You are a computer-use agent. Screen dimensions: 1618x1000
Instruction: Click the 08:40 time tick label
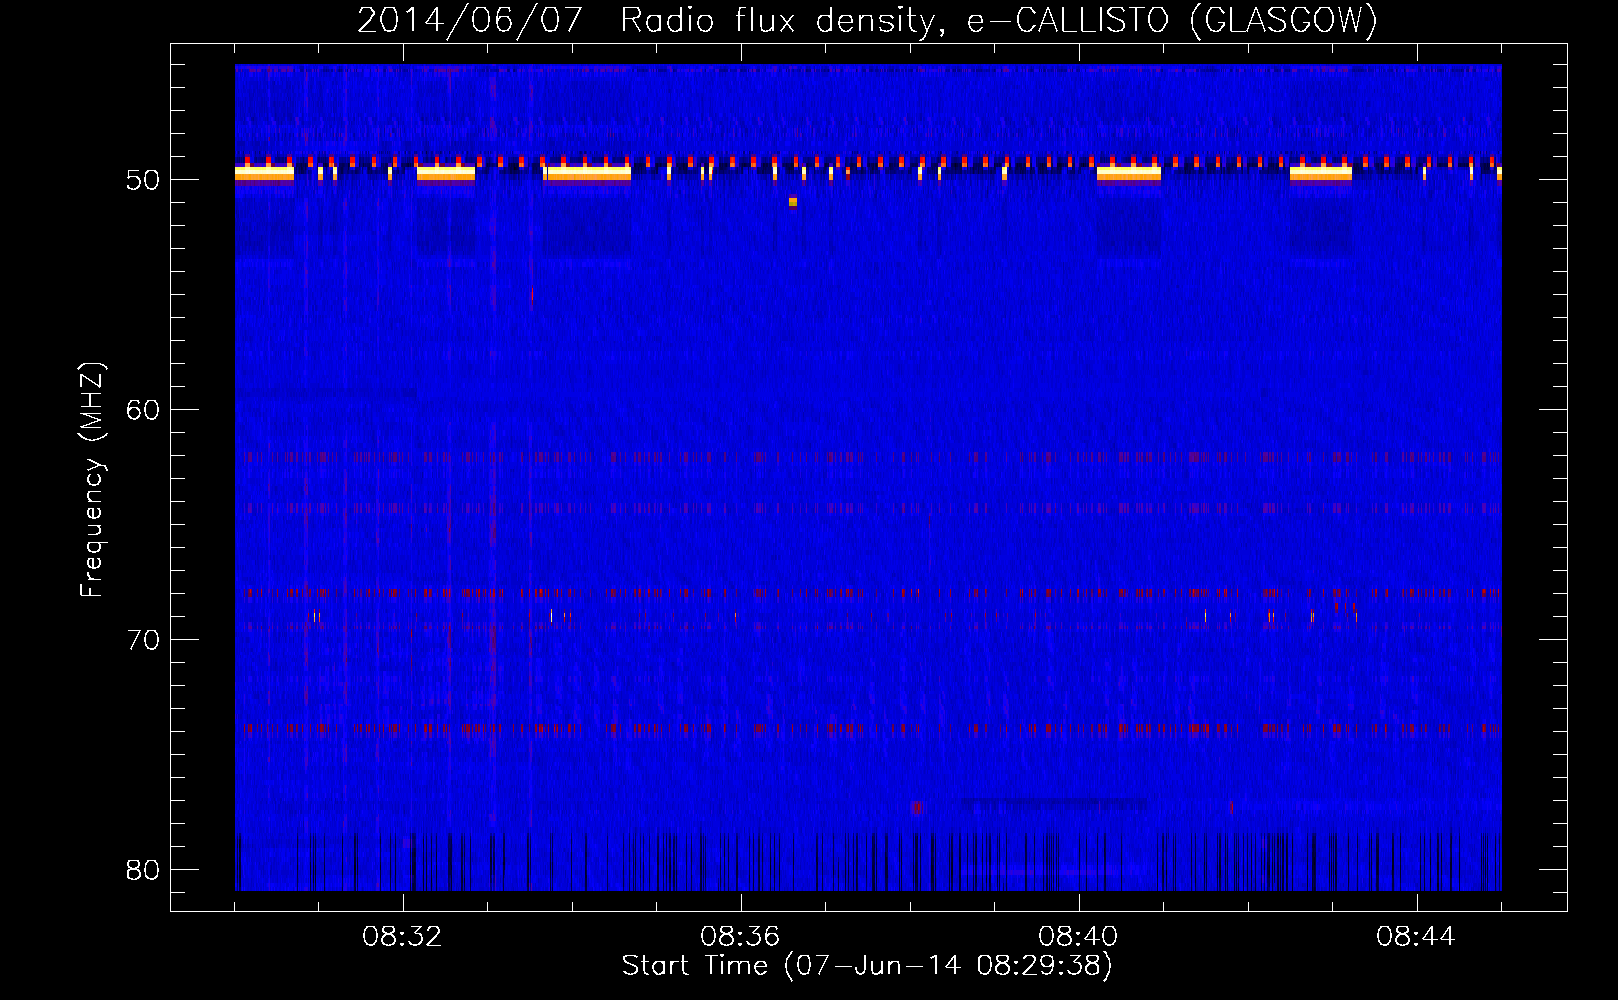[x=1079, y=937]
